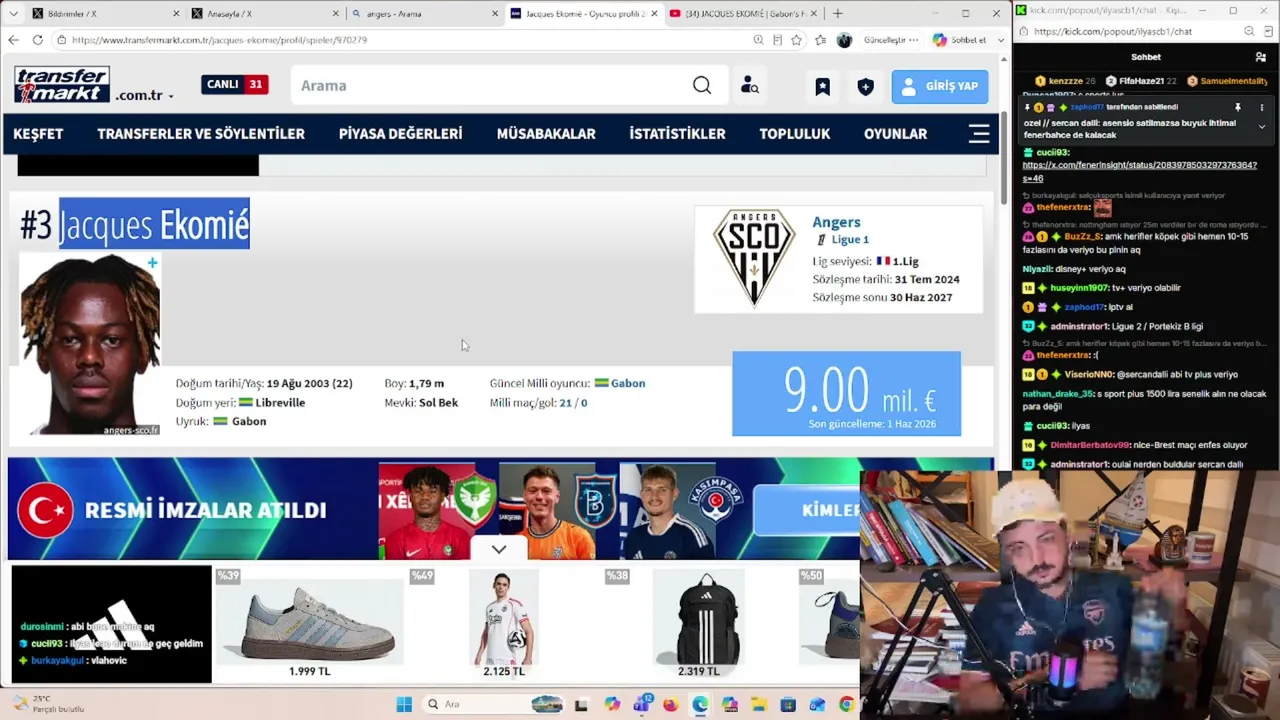Image resolution: width=1280 pixels, height=720 pixels.
Task: Open the reader view icon in the address bar
Action: pyautogui.click(x=777, y=40)
